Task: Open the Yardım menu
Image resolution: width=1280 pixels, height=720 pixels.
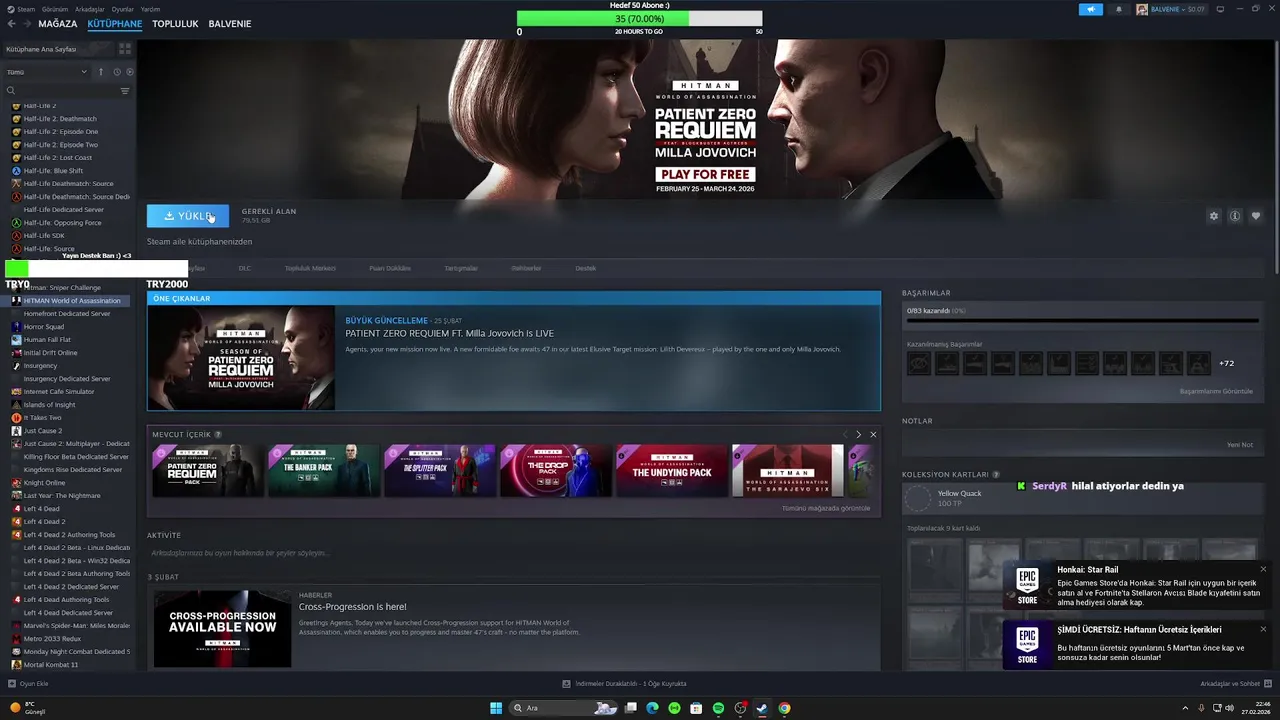Action: 150,9
